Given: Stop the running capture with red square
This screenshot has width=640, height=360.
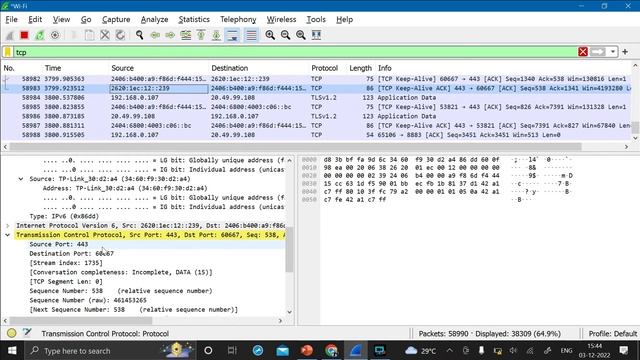Looking at the screenshot, I should [x=24, y=36].
